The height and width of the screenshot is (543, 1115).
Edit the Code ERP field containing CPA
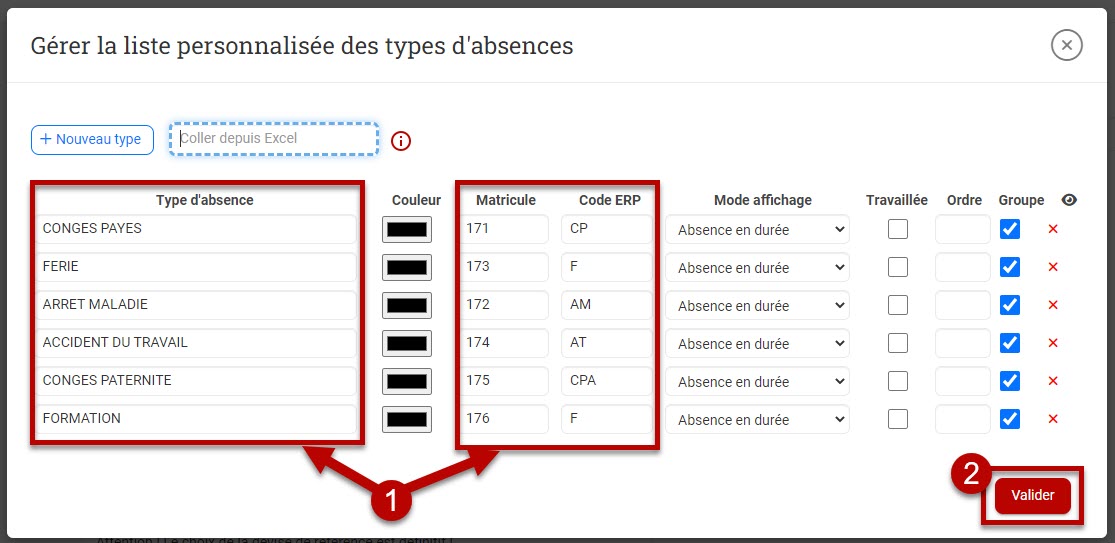click(606, 381)
